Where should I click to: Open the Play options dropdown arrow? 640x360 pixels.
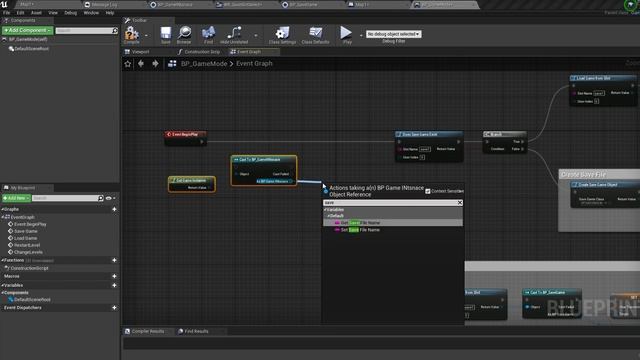361,35
